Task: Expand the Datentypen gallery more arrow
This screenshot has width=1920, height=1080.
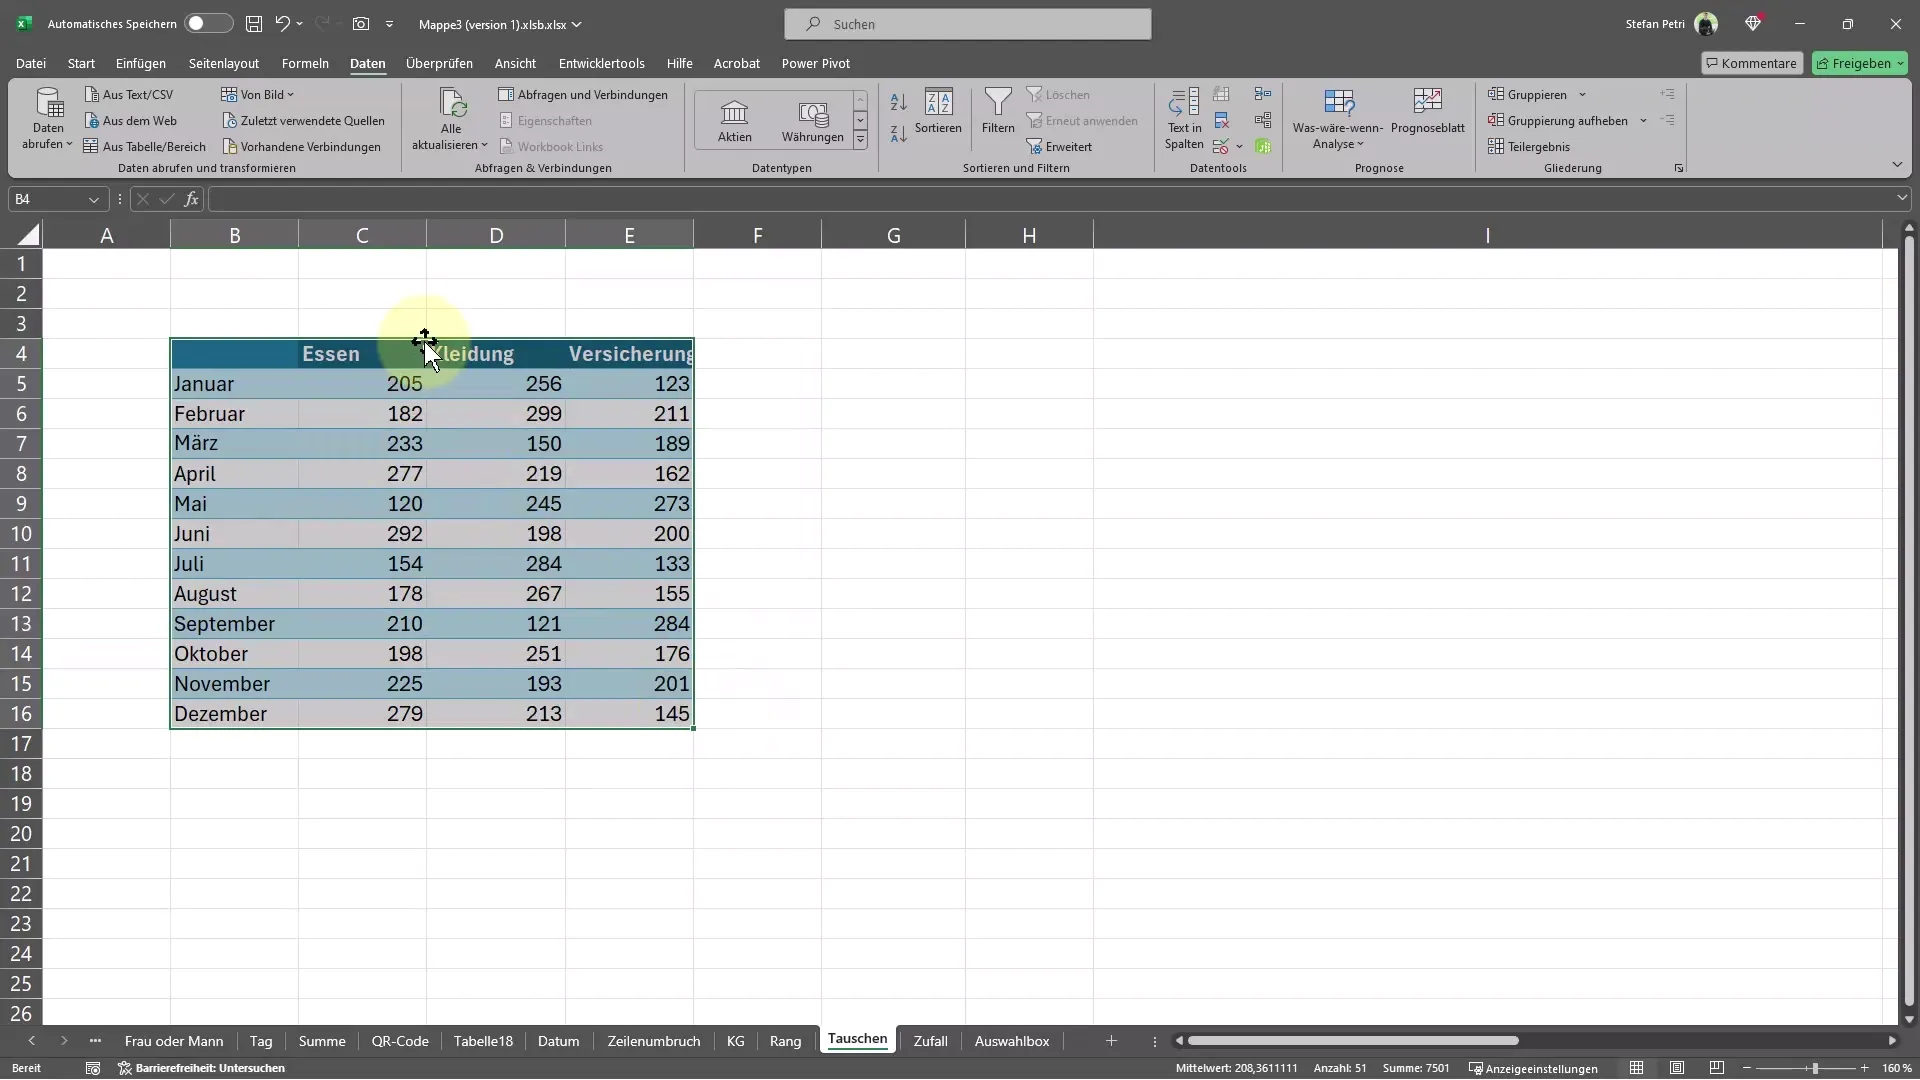Action: 860,141
